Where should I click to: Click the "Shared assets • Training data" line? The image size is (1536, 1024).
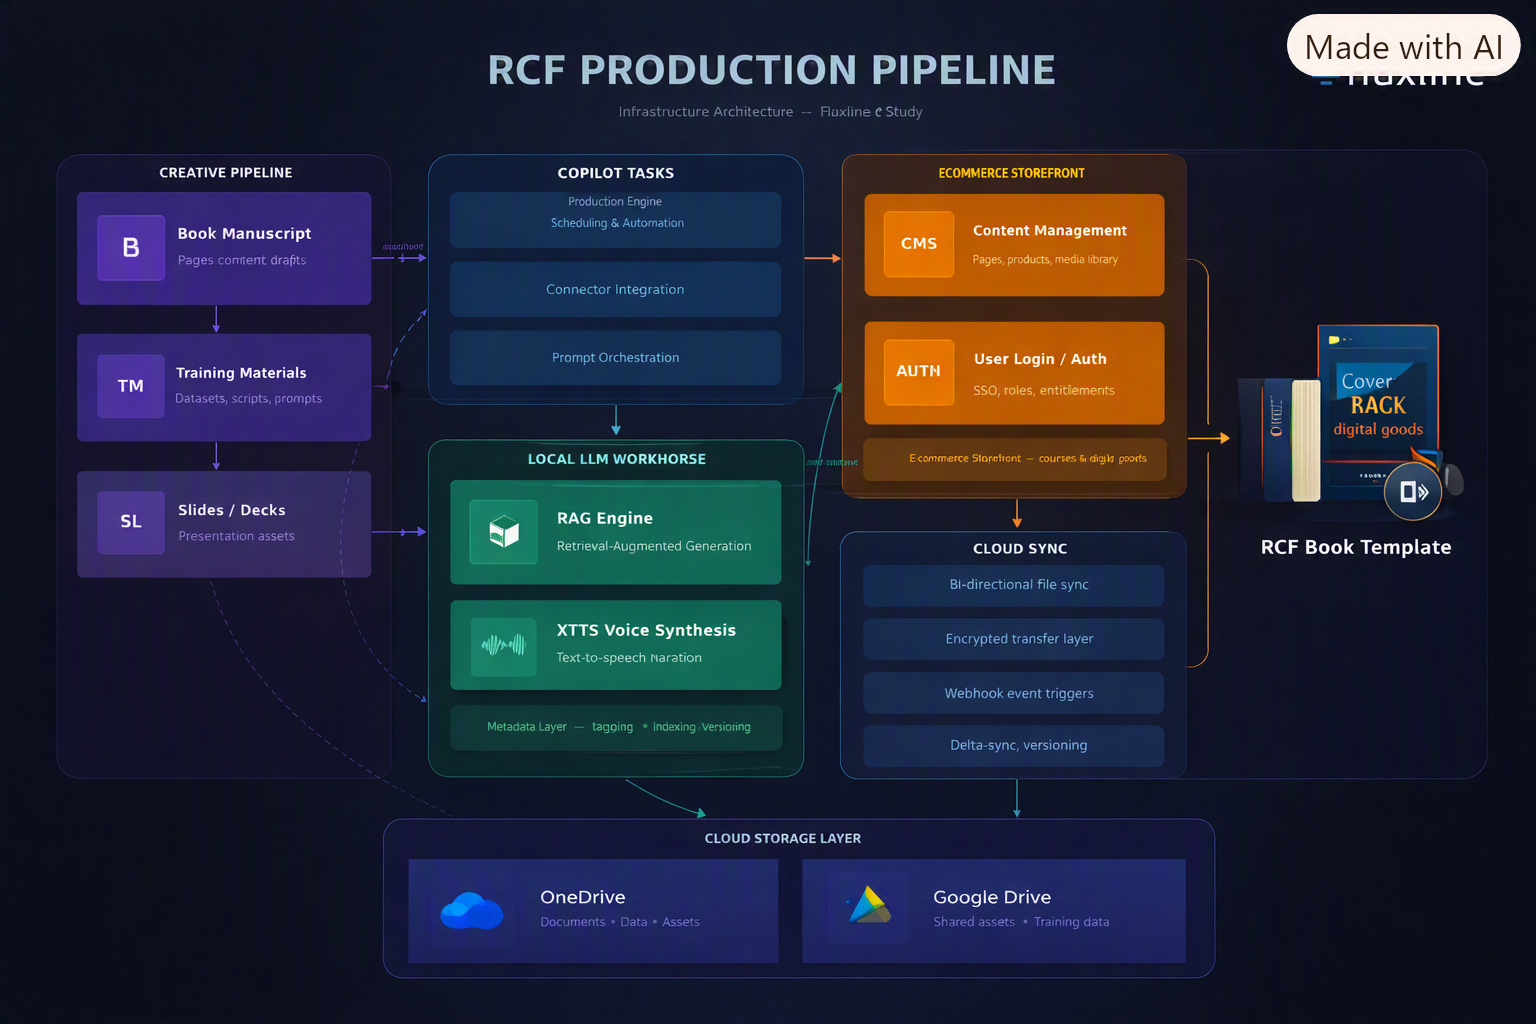point(1021,922)
